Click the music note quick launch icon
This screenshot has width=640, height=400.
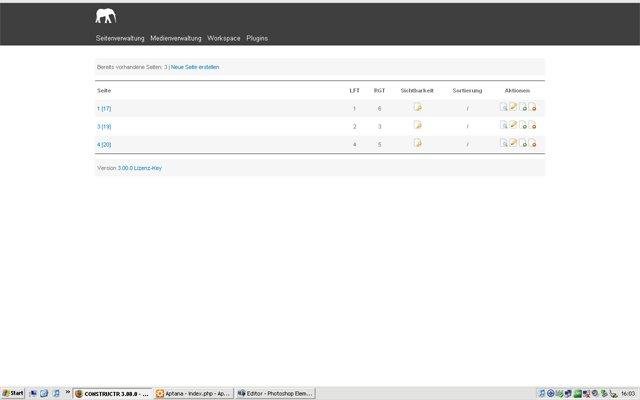click(x=56, y=393)
